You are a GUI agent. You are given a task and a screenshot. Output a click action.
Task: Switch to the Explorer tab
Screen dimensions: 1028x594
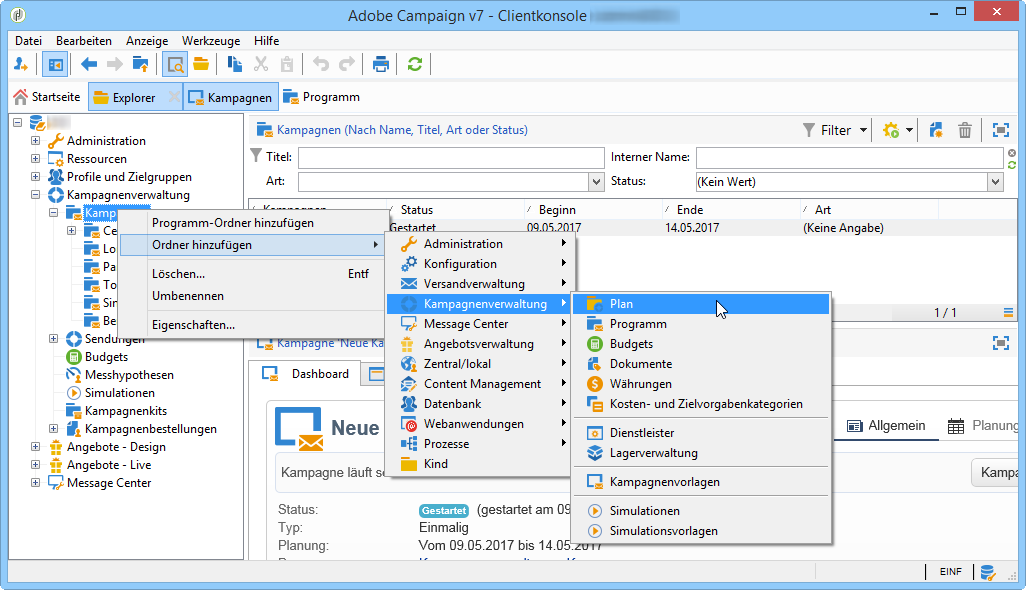(134, 98)
